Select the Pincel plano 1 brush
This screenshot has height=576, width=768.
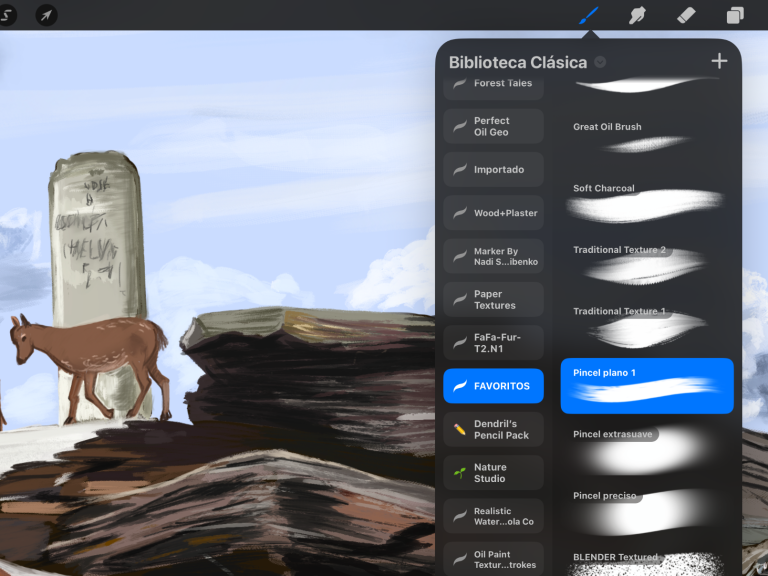click(x=647, y=386)
